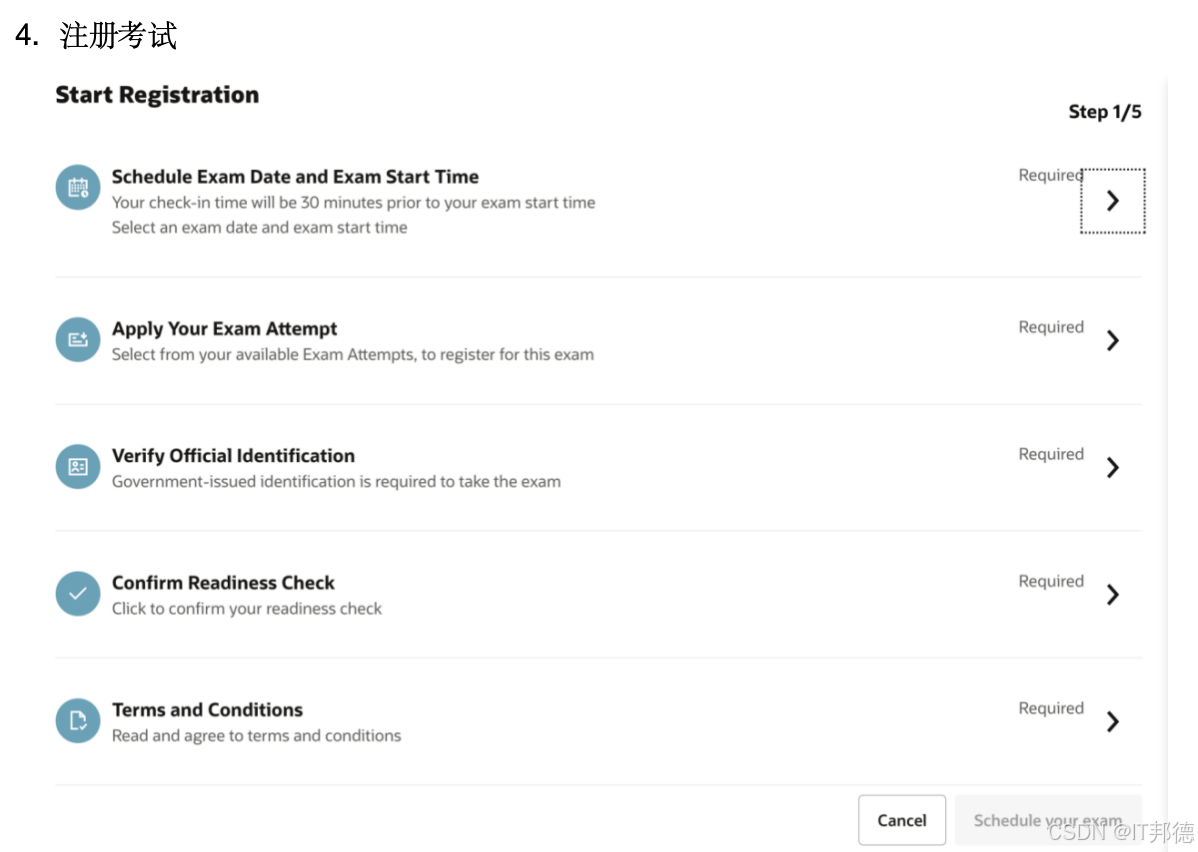Select the Verify Official Identification heading

click(233, 456)
